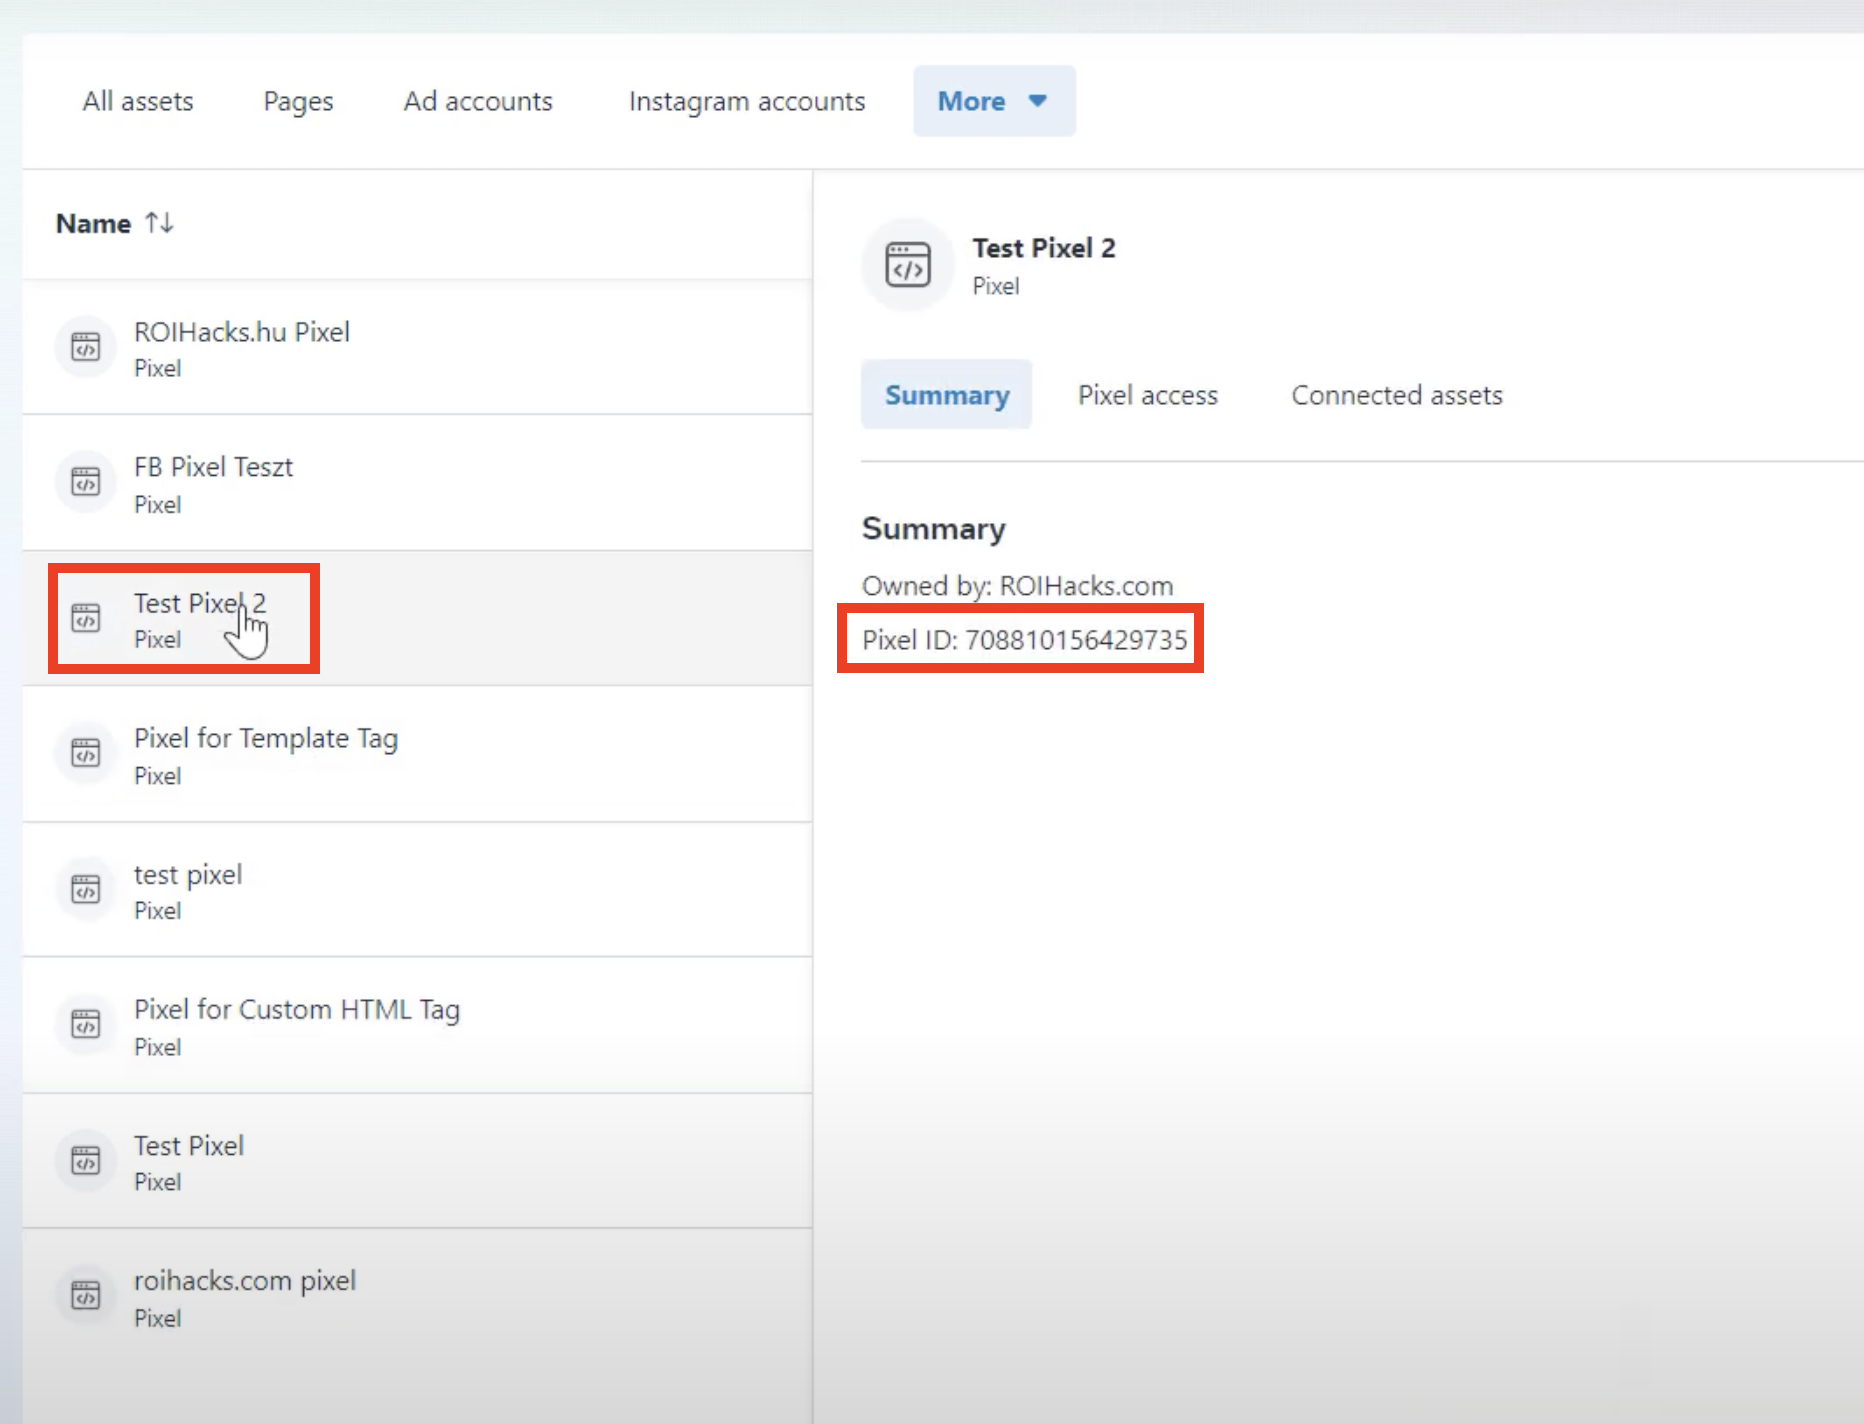Screen dimensions: 1864x1424
Task: Select the Pixel for Template Tag name
Action: (266, 739)
